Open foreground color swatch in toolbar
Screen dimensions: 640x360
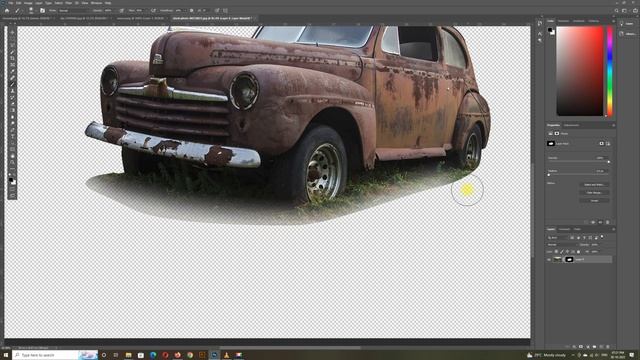pos(11,180)
